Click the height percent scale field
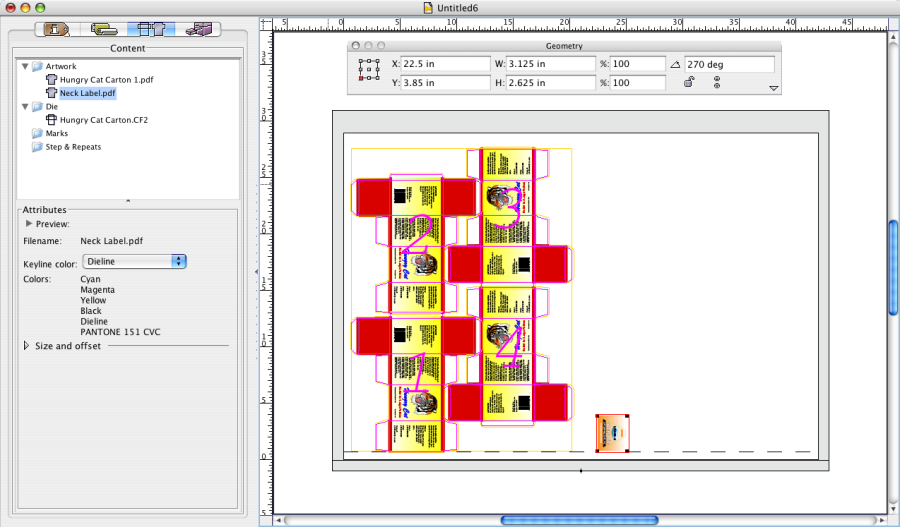Viewport: 900px width, 527px height. click(637, 83)
